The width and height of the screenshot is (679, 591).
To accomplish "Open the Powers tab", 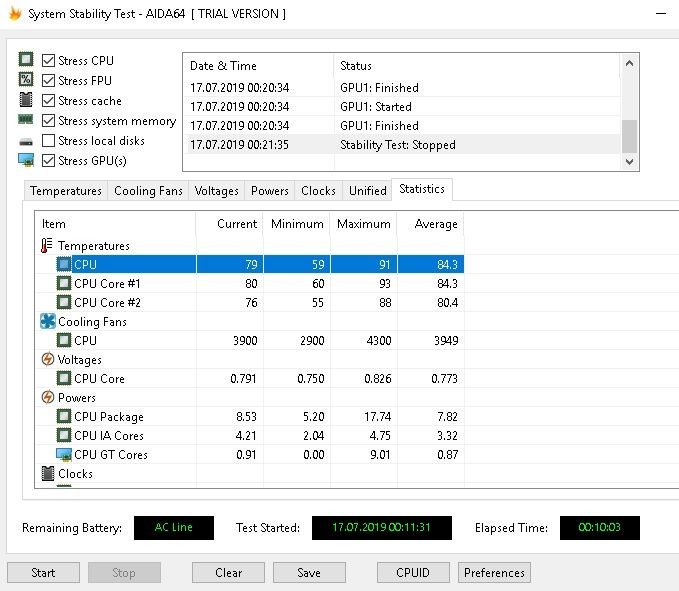I will pyautogui.click(x=270, y=191).
